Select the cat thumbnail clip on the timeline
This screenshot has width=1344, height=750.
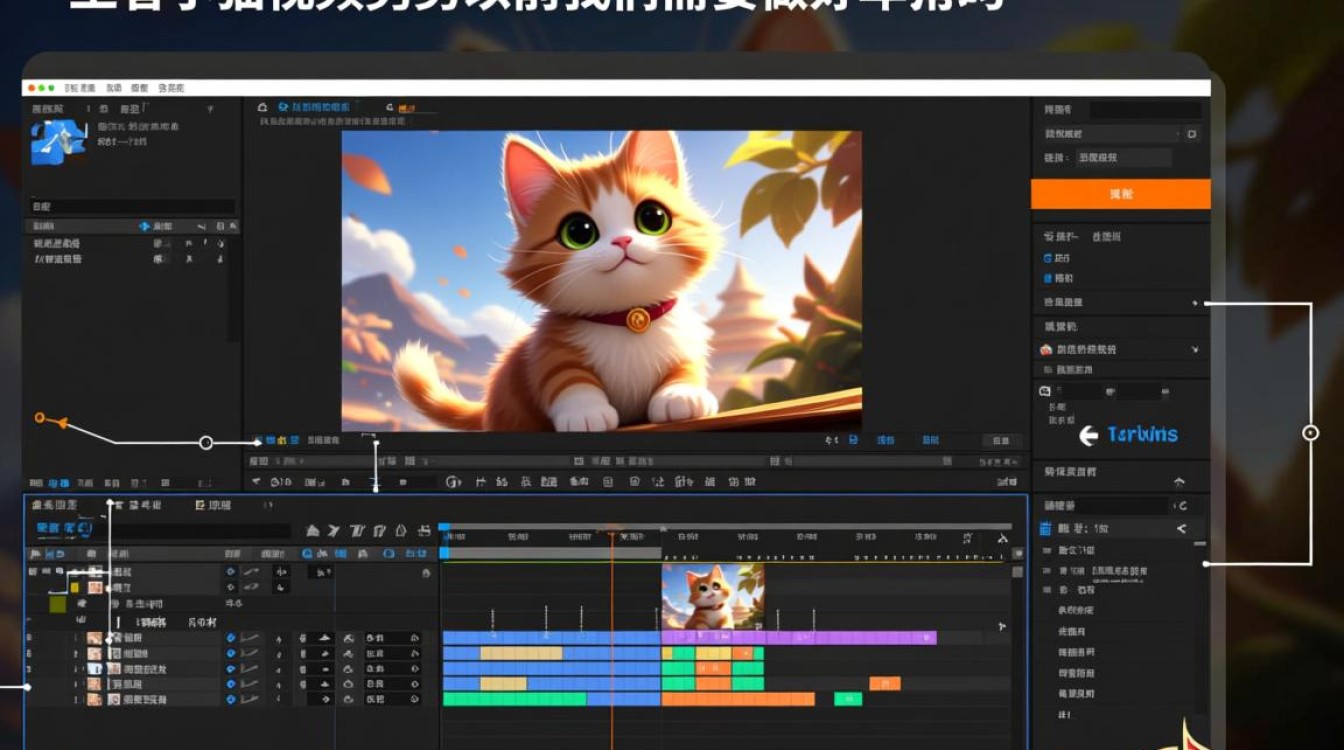pos(712,597)
